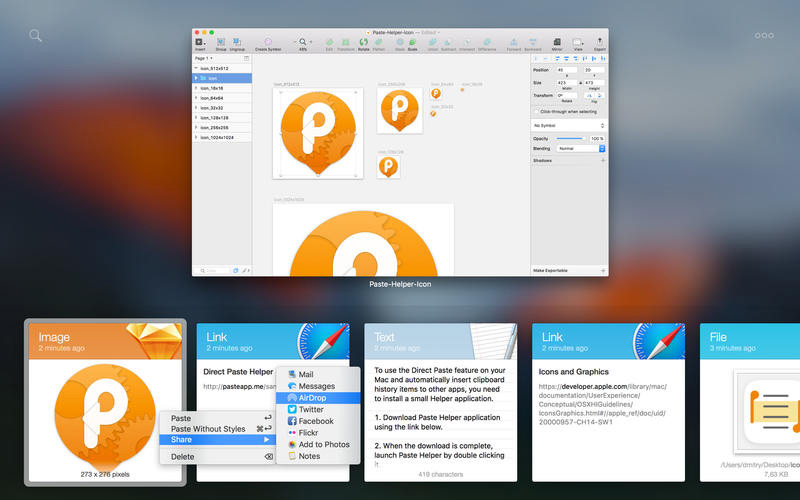Expand the Page 1 selector
Screen dimensions: 800x500
204,58
